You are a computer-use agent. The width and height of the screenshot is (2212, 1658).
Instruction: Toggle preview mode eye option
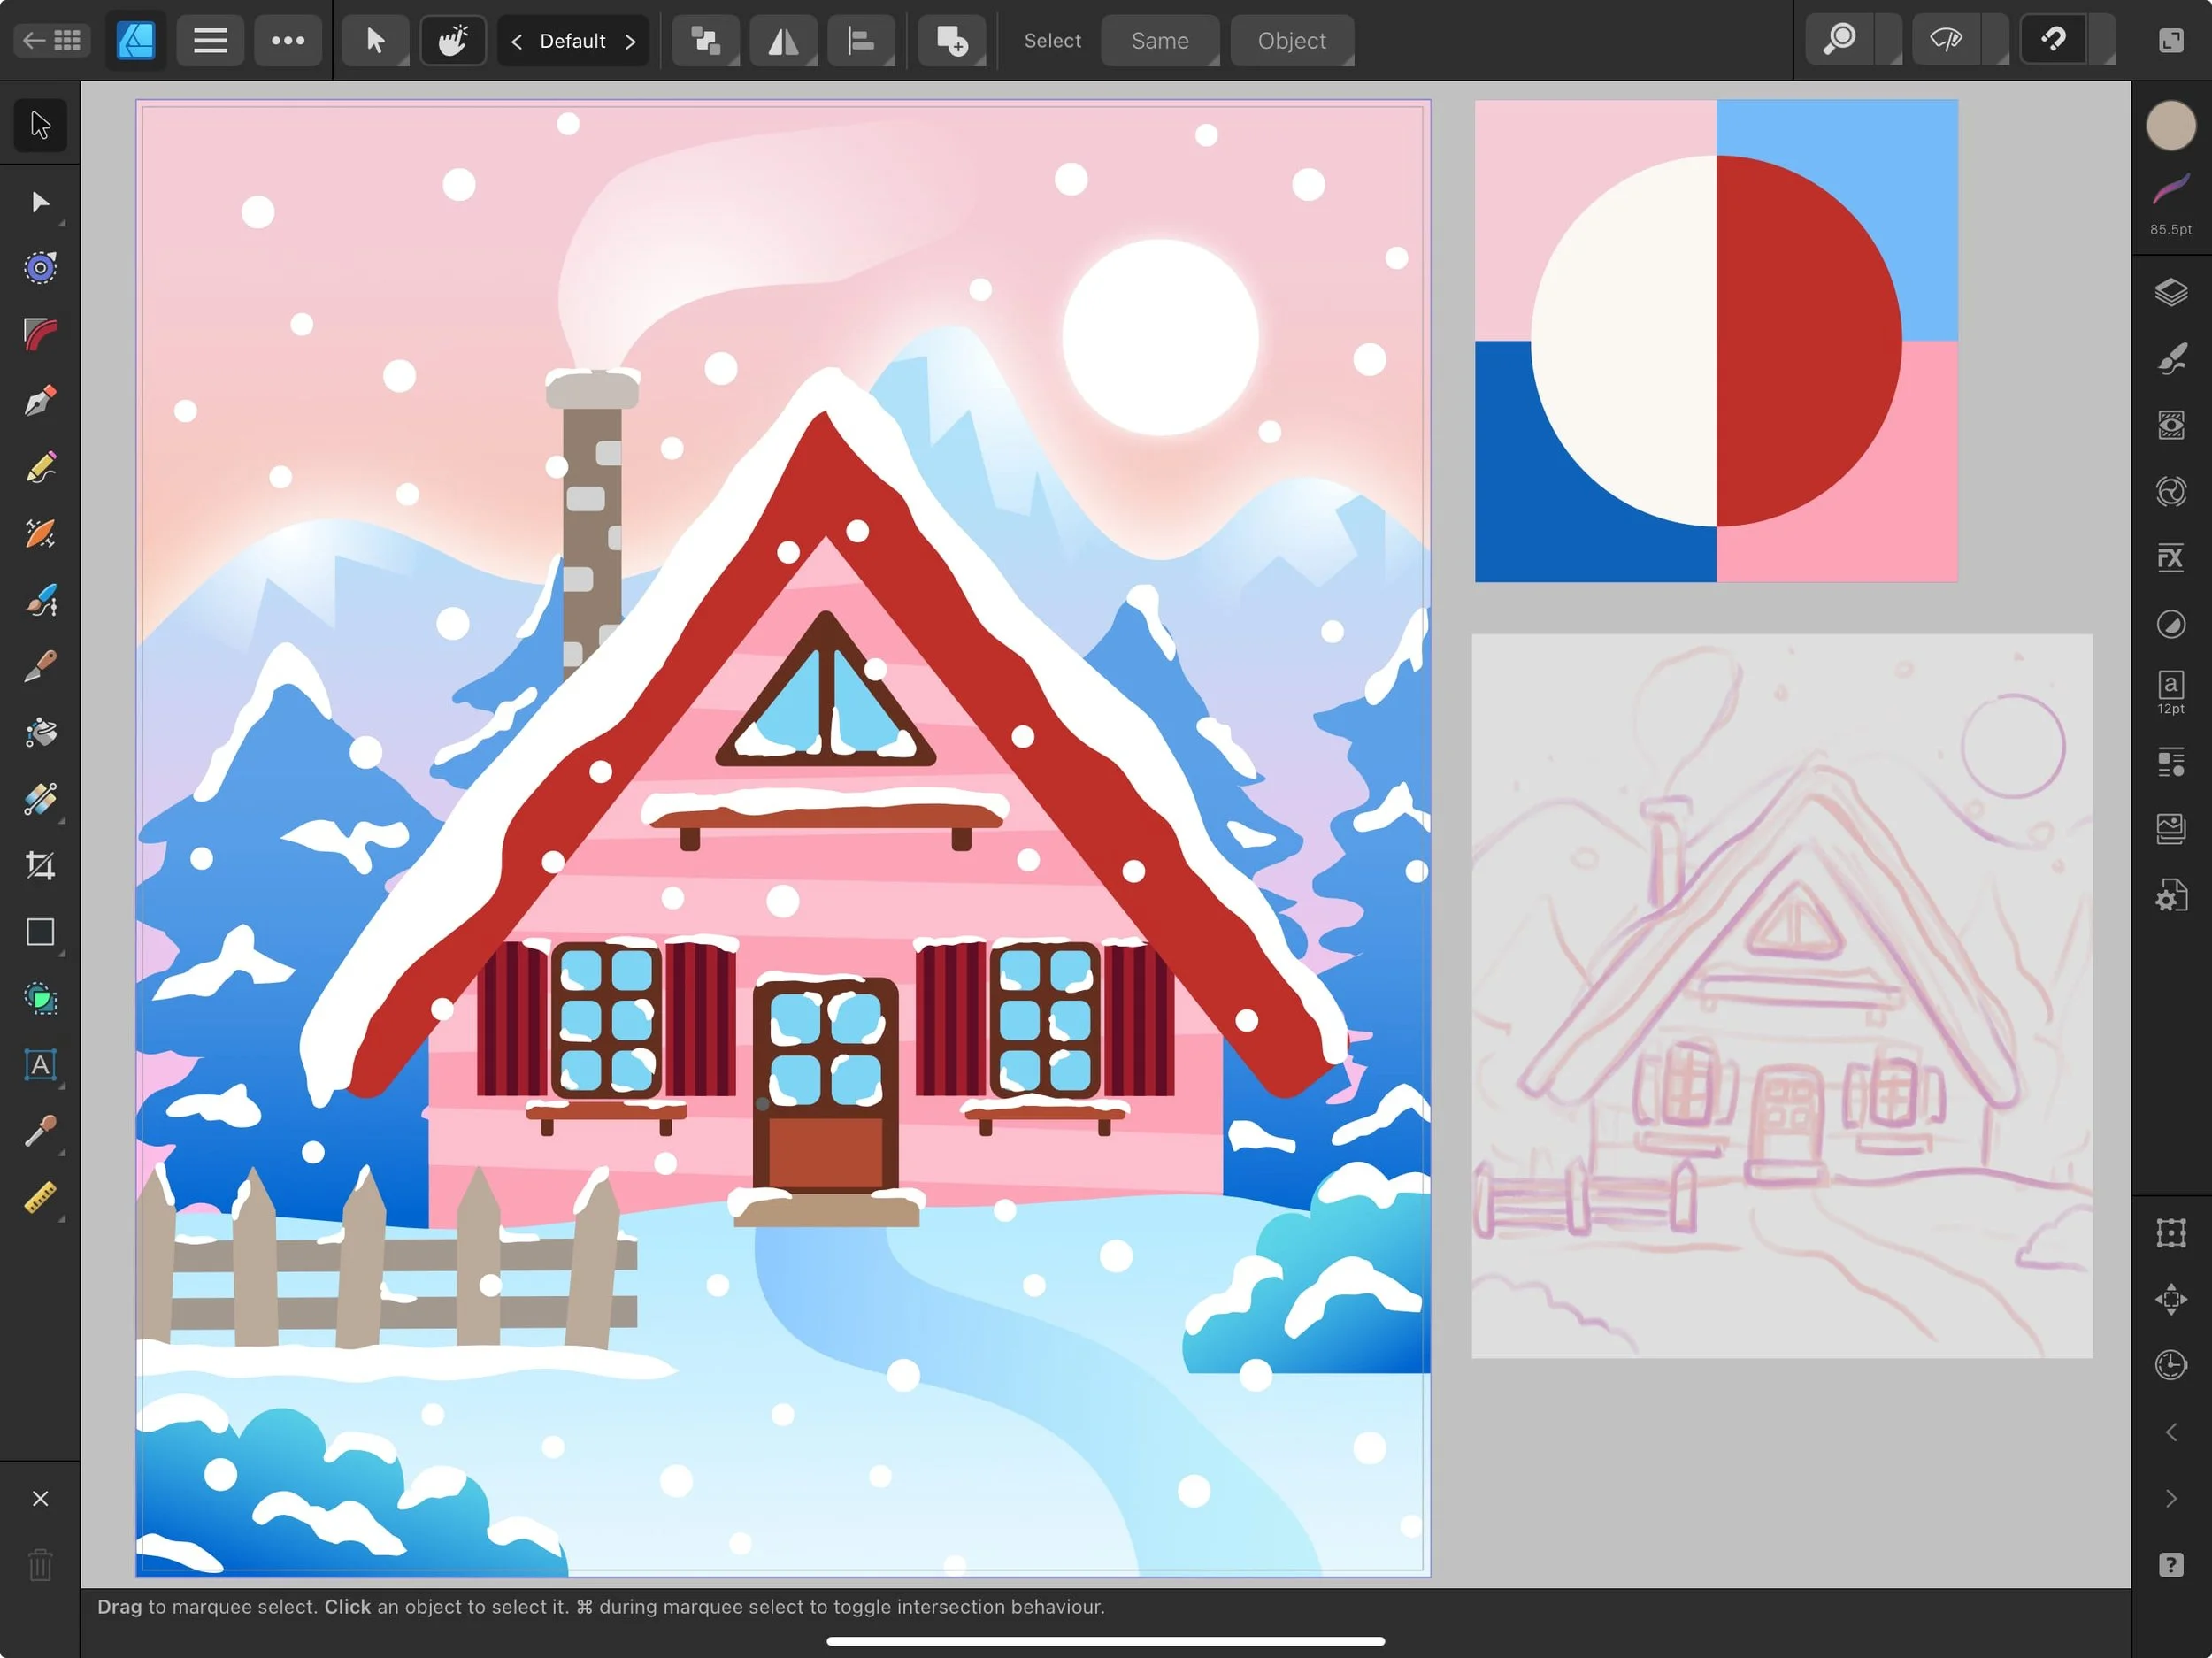click(x=1945, y=40)
